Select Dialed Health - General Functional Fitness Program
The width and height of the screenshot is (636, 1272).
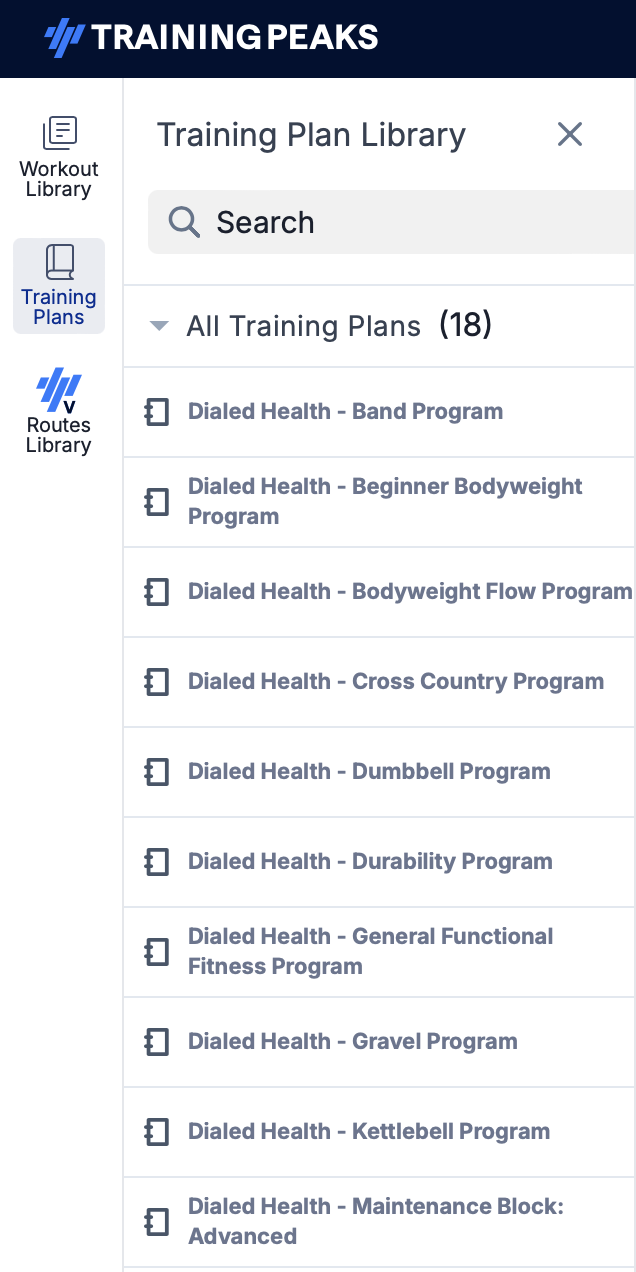coord(370,951)
